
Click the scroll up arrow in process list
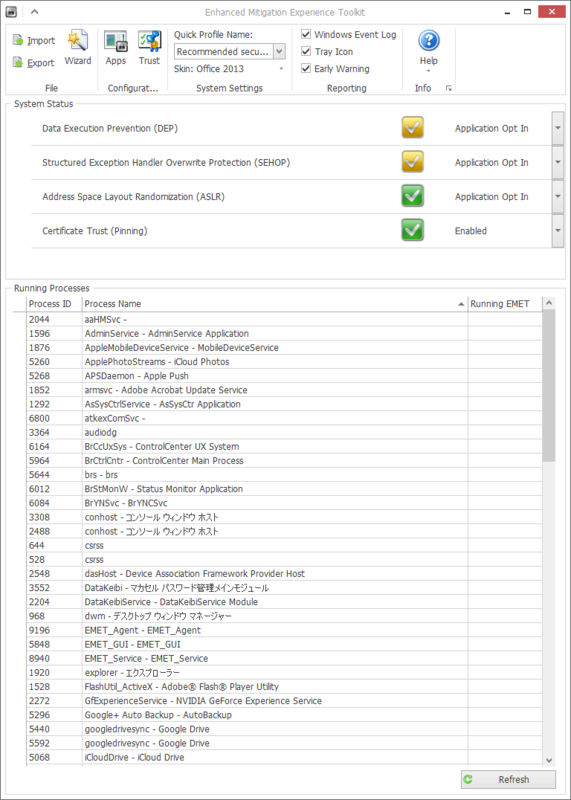pyautogui.click(x=549, y=304)
